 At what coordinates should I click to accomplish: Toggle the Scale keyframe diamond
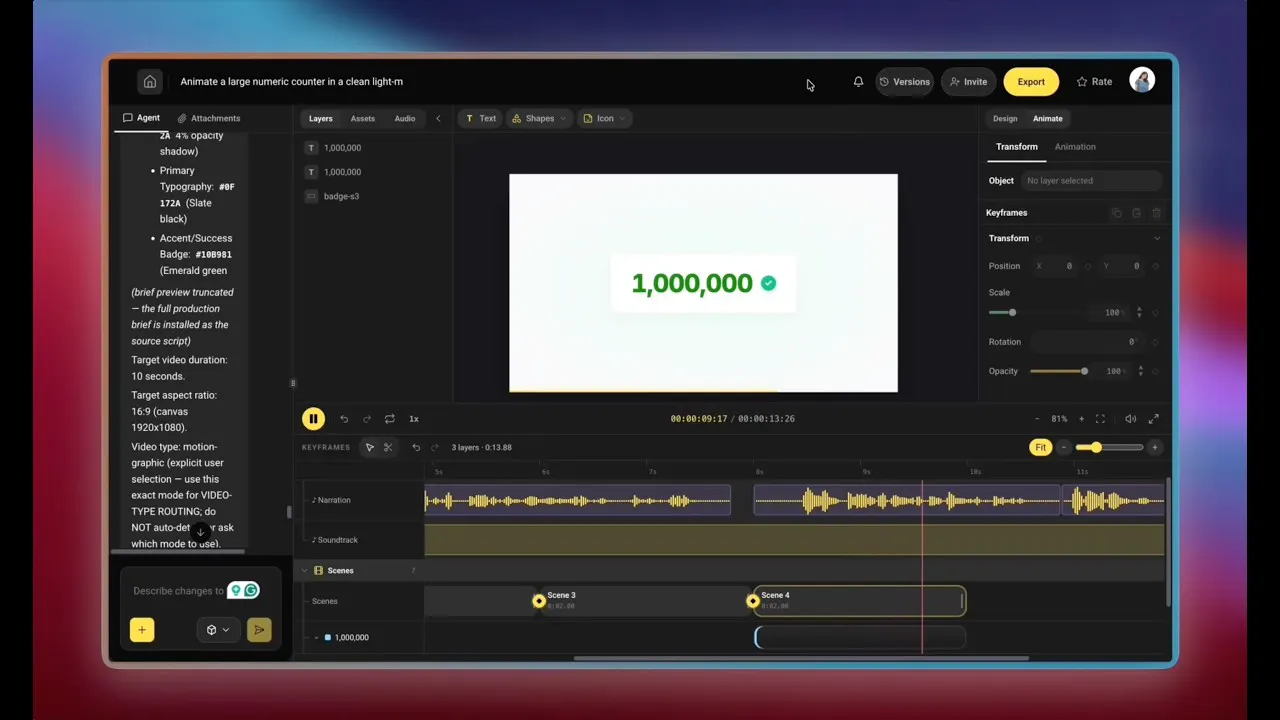coord(1156,313)
